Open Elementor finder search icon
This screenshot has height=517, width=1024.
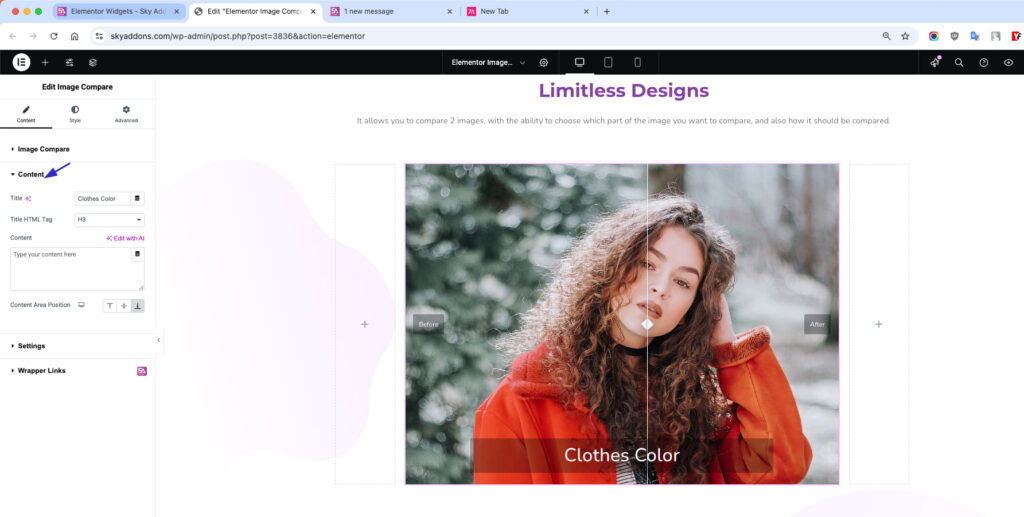(x=959, y=63)
